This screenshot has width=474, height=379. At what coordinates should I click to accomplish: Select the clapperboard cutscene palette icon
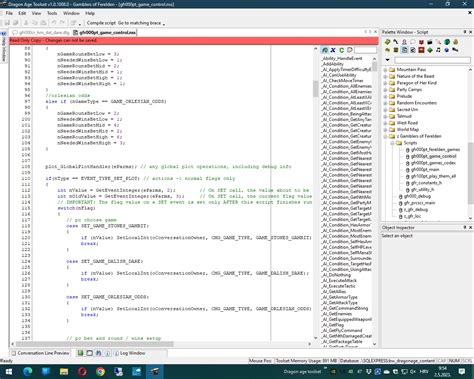click(430, 42)
